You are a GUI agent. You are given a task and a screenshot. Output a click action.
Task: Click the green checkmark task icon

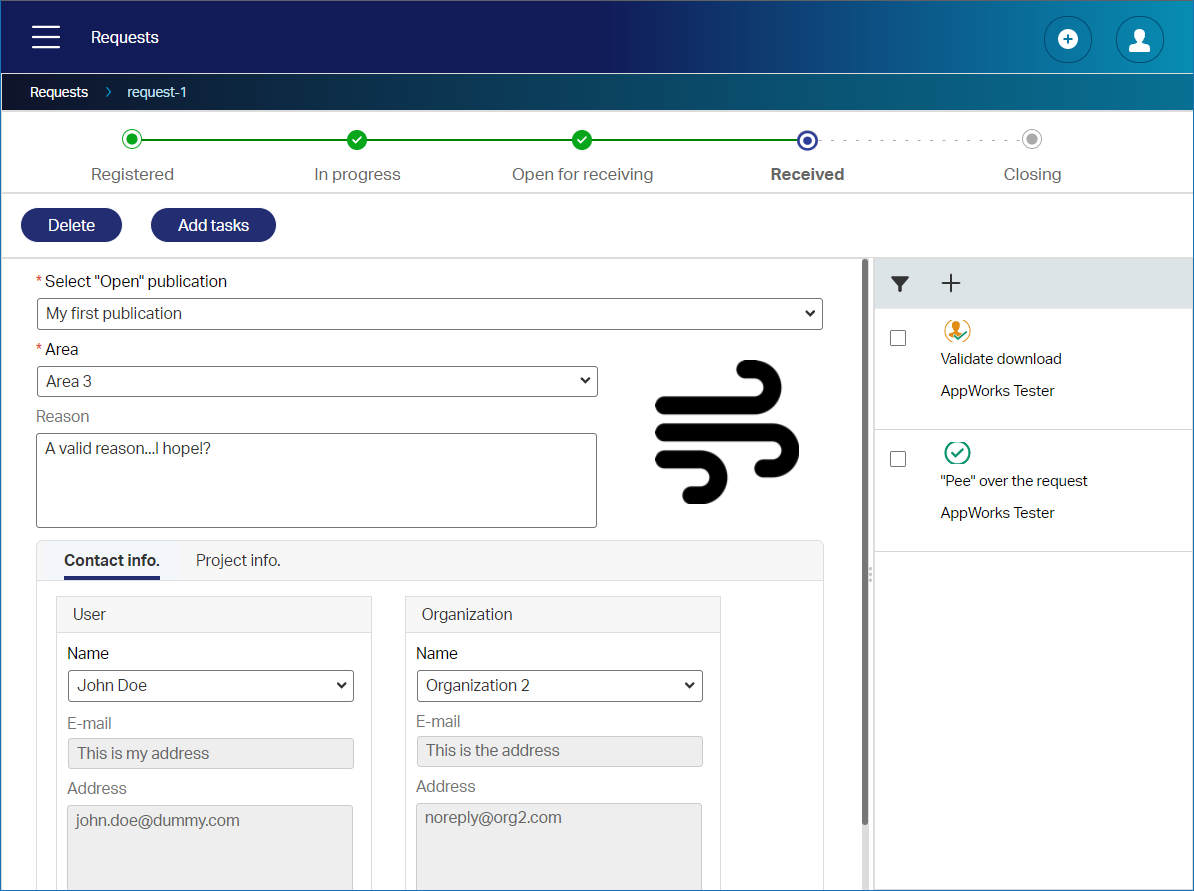pyautogui.click(x=957, y=453)
